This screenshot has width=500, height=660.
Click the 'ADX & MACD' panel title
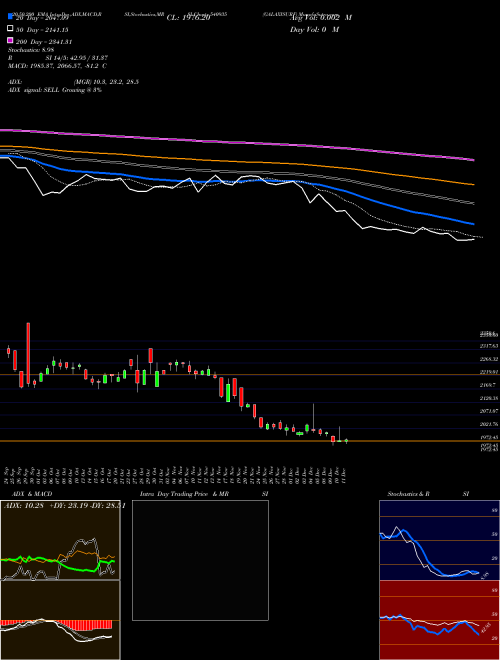point(32,494)
